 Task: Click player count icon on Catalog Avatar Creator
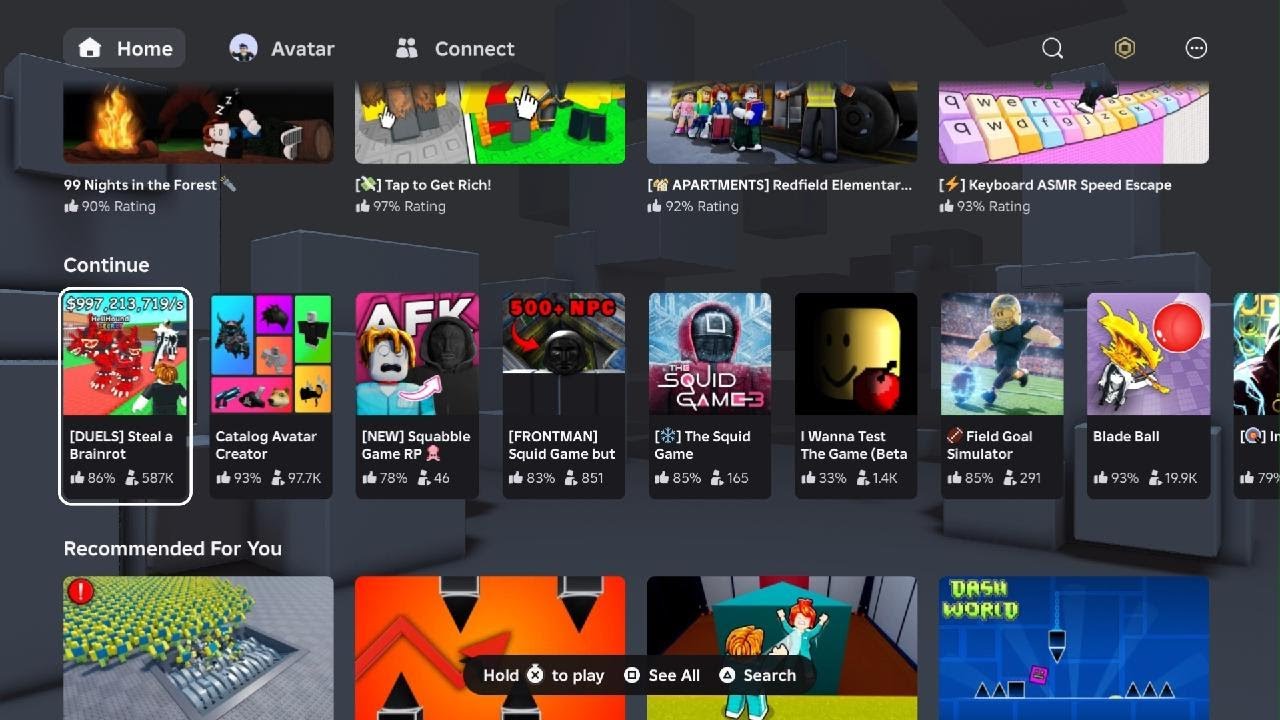(x=277, y=478)
